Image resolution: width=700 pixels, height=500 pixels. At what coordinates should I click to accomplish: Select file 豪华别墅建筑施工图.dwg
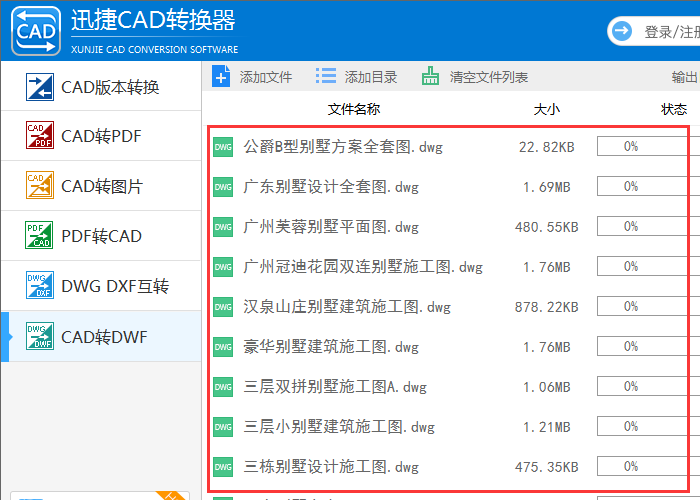pyautogui.click(x=331, y=347)
